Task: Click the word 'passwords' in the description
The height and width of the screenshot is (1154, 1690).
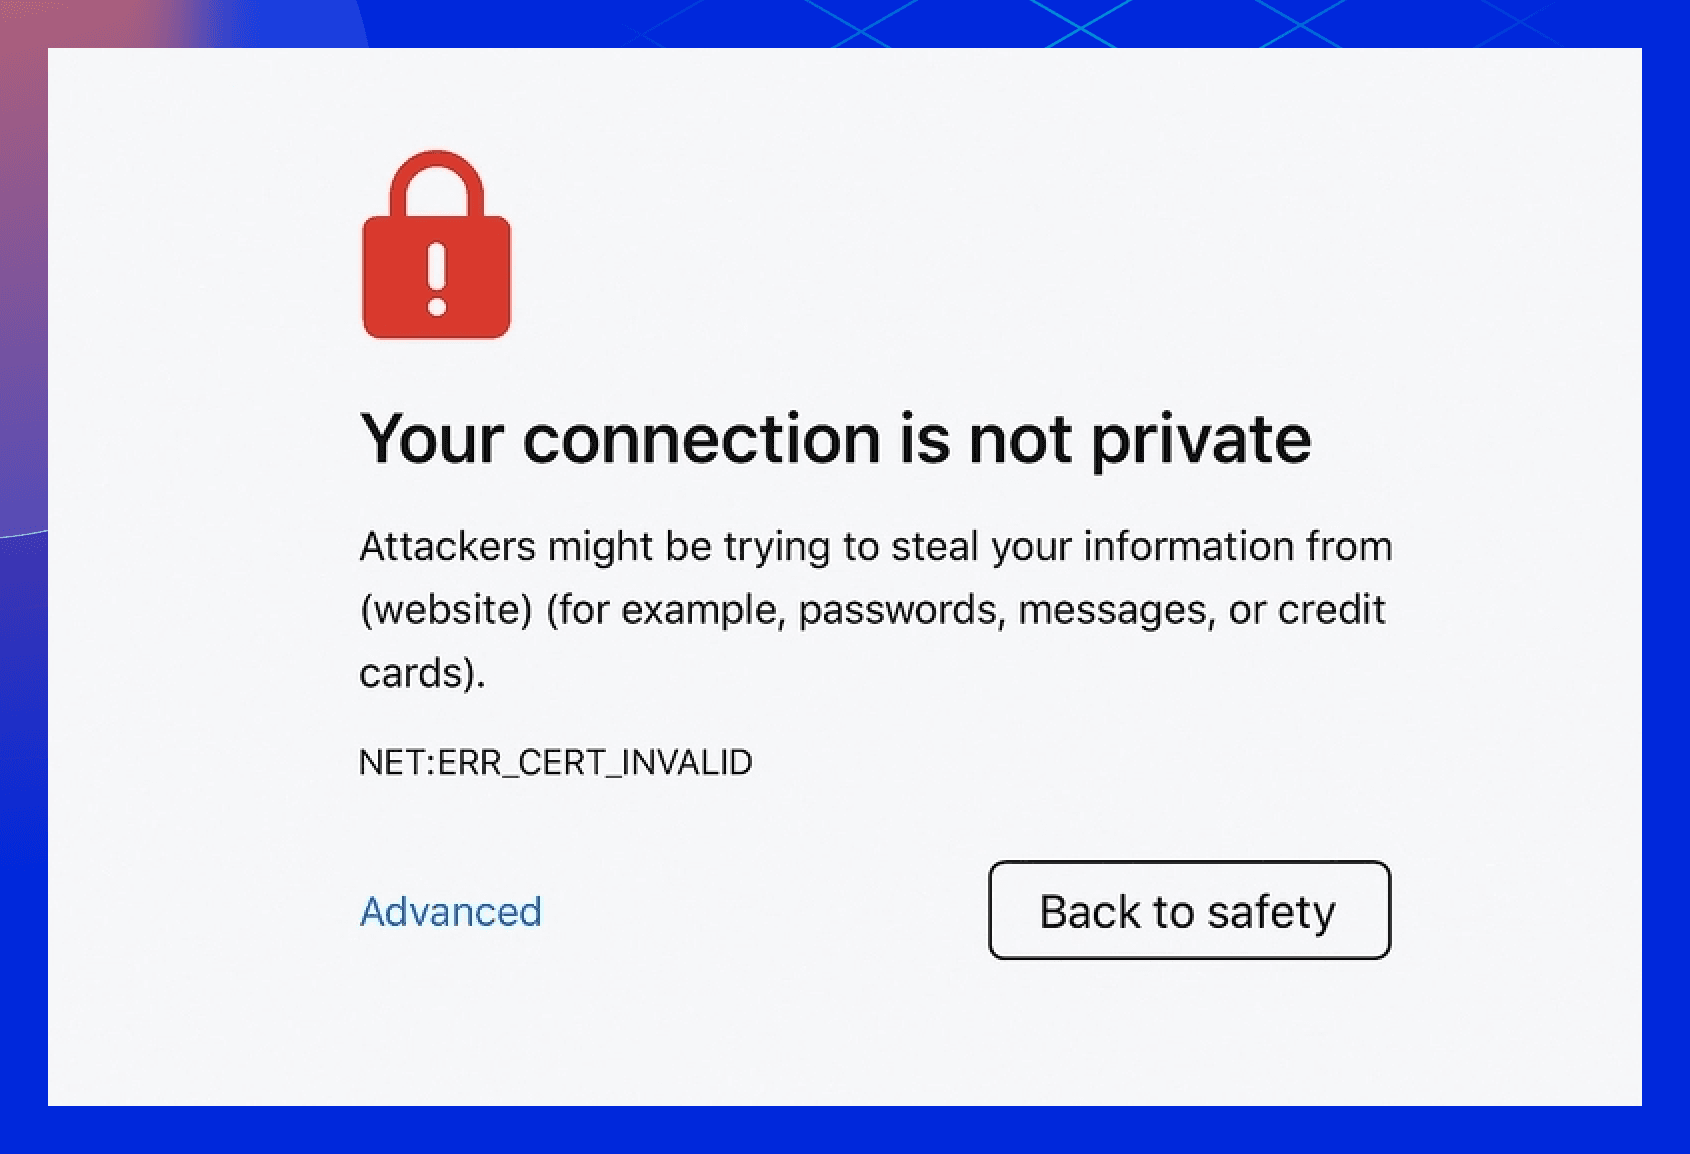Action: 901,610
